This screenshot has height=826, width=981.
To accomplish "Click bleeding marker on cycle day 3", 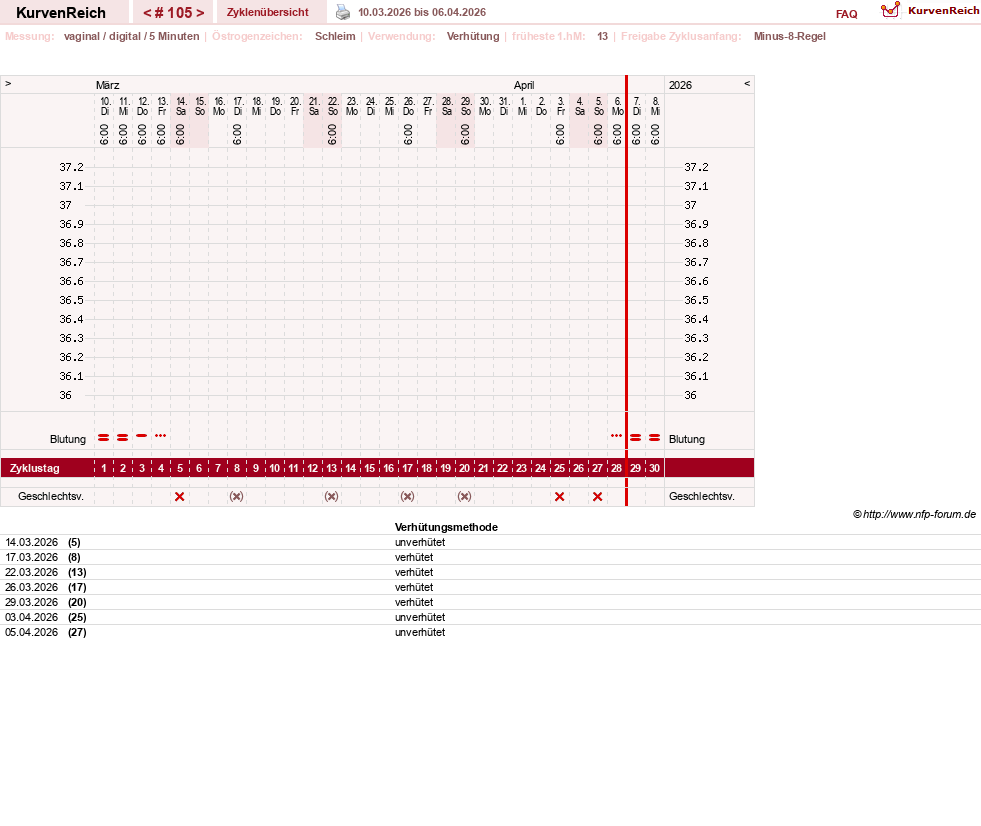I will click(x=141, y=436).
